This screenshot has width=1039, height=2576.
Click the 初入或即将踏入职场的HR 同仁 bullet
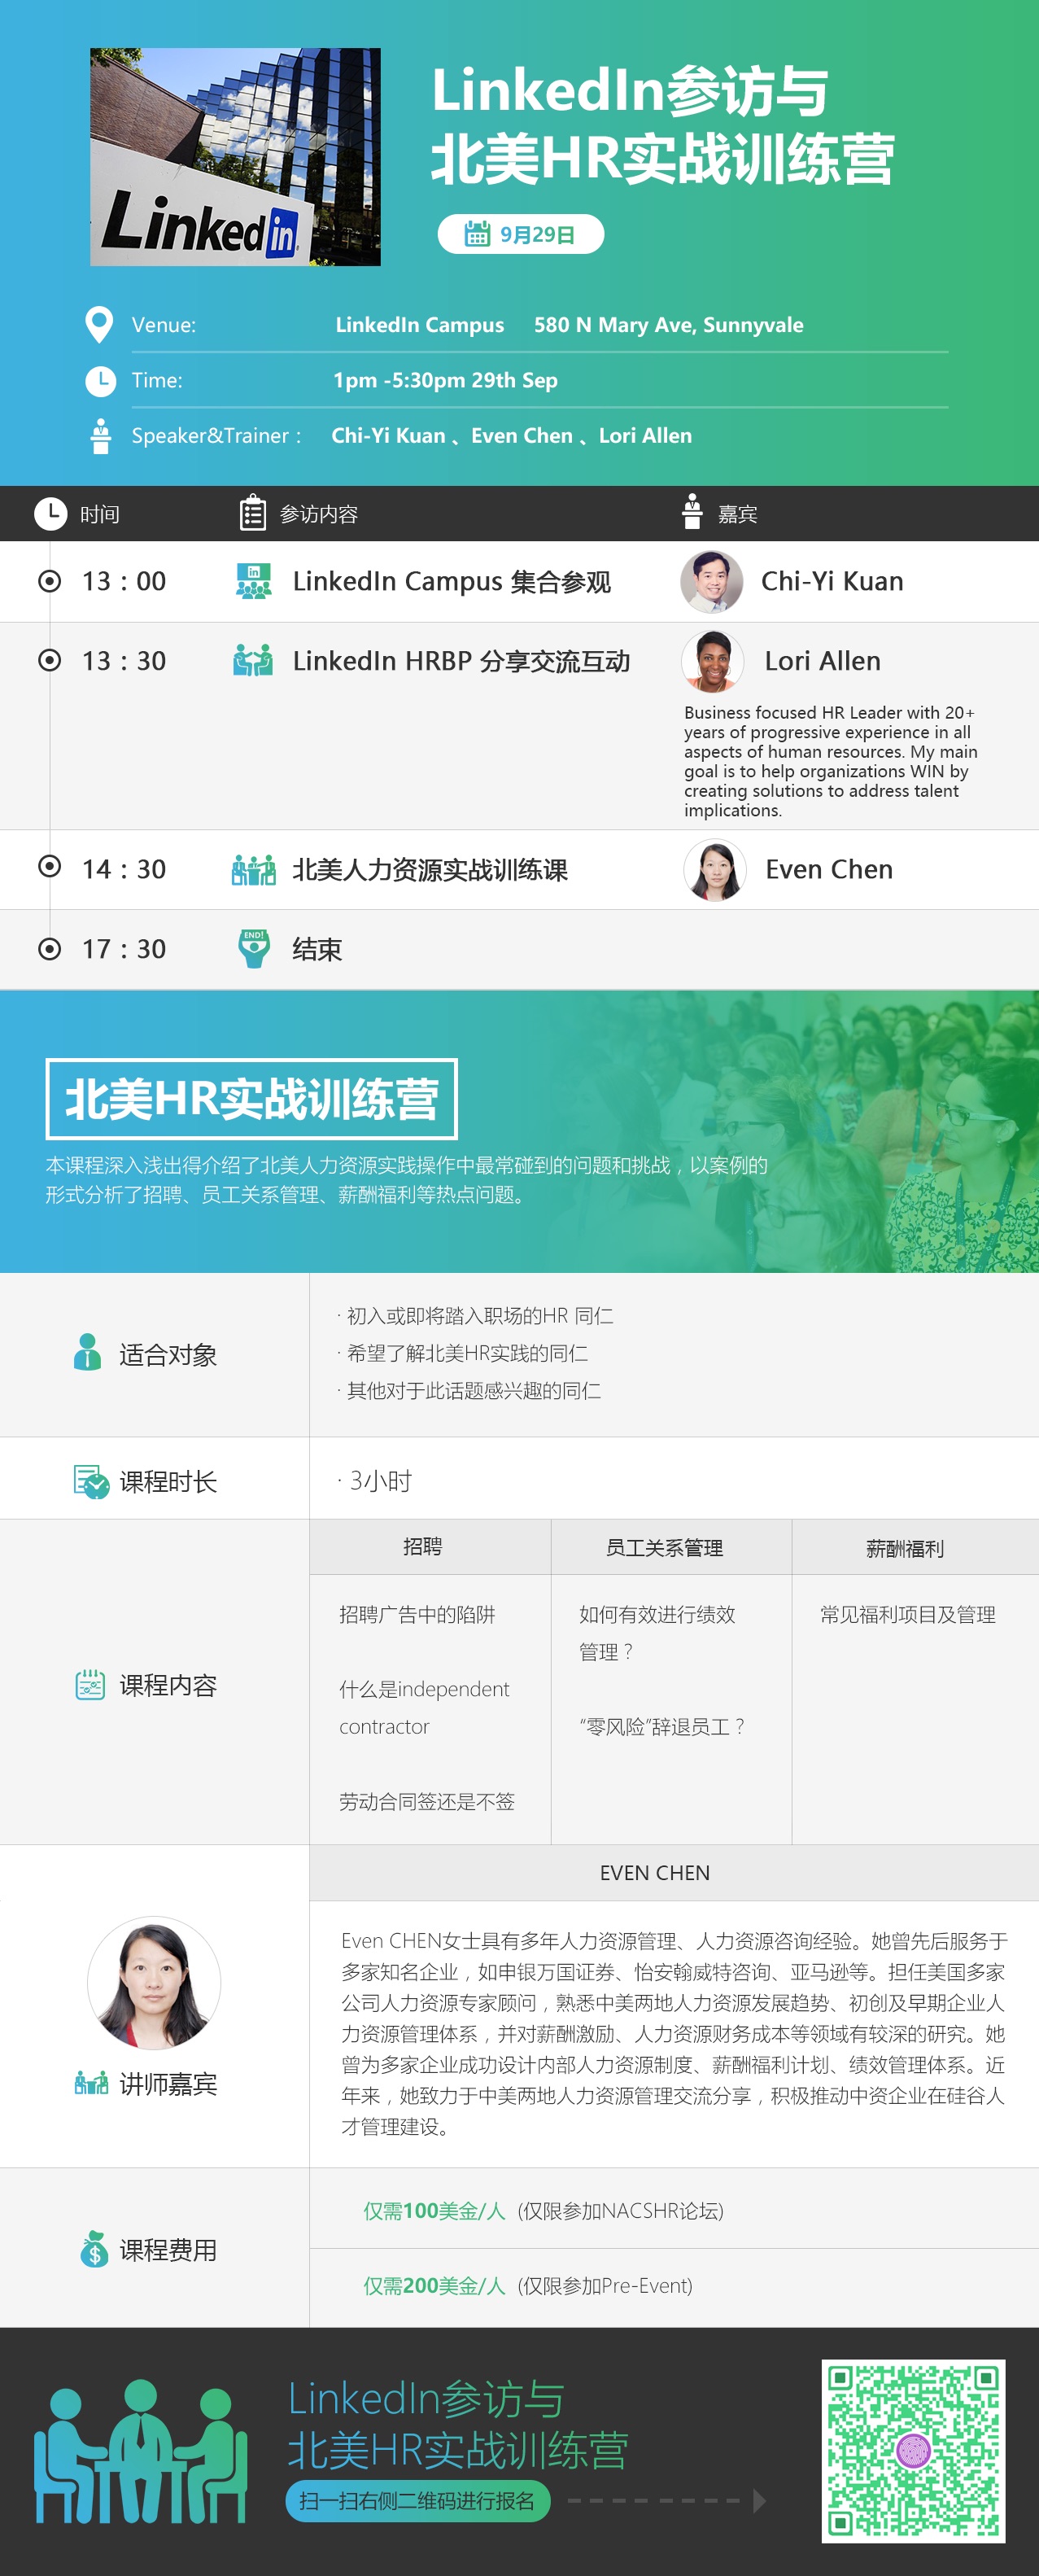click(x=475, y=1315)
